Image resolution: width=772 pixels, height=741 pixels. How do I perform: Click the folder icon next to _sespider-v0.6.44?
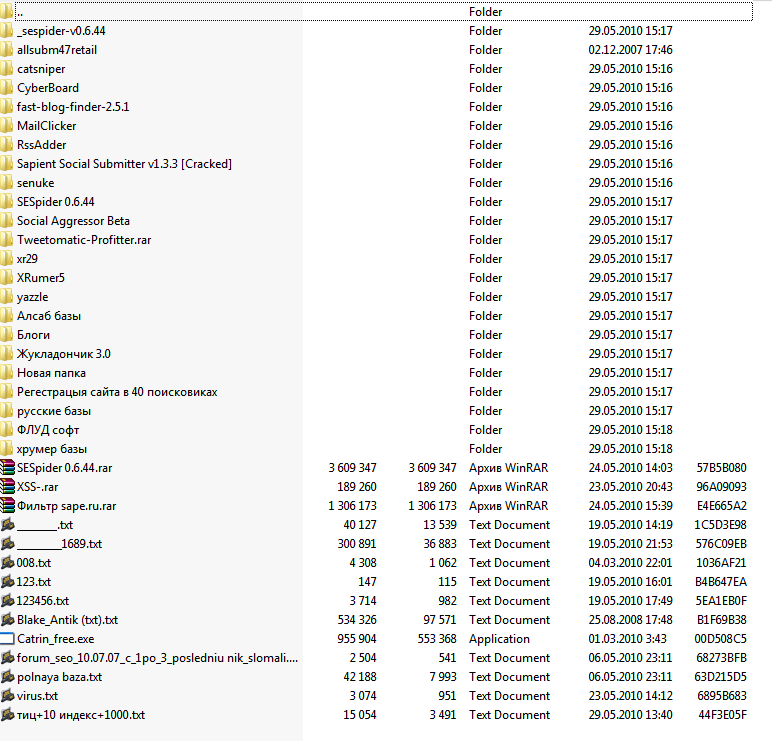click(x=6, y=31)
